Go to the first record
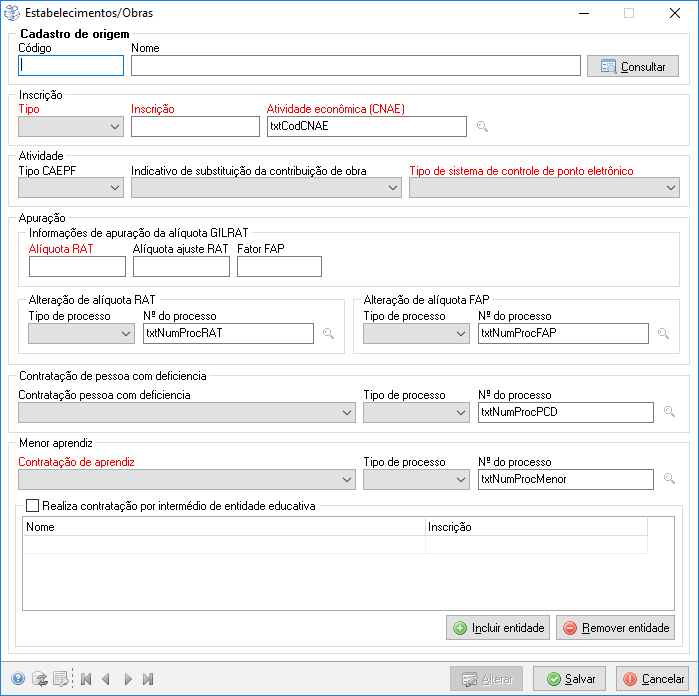This screenshot has height=696, width=699. [86, 679]
